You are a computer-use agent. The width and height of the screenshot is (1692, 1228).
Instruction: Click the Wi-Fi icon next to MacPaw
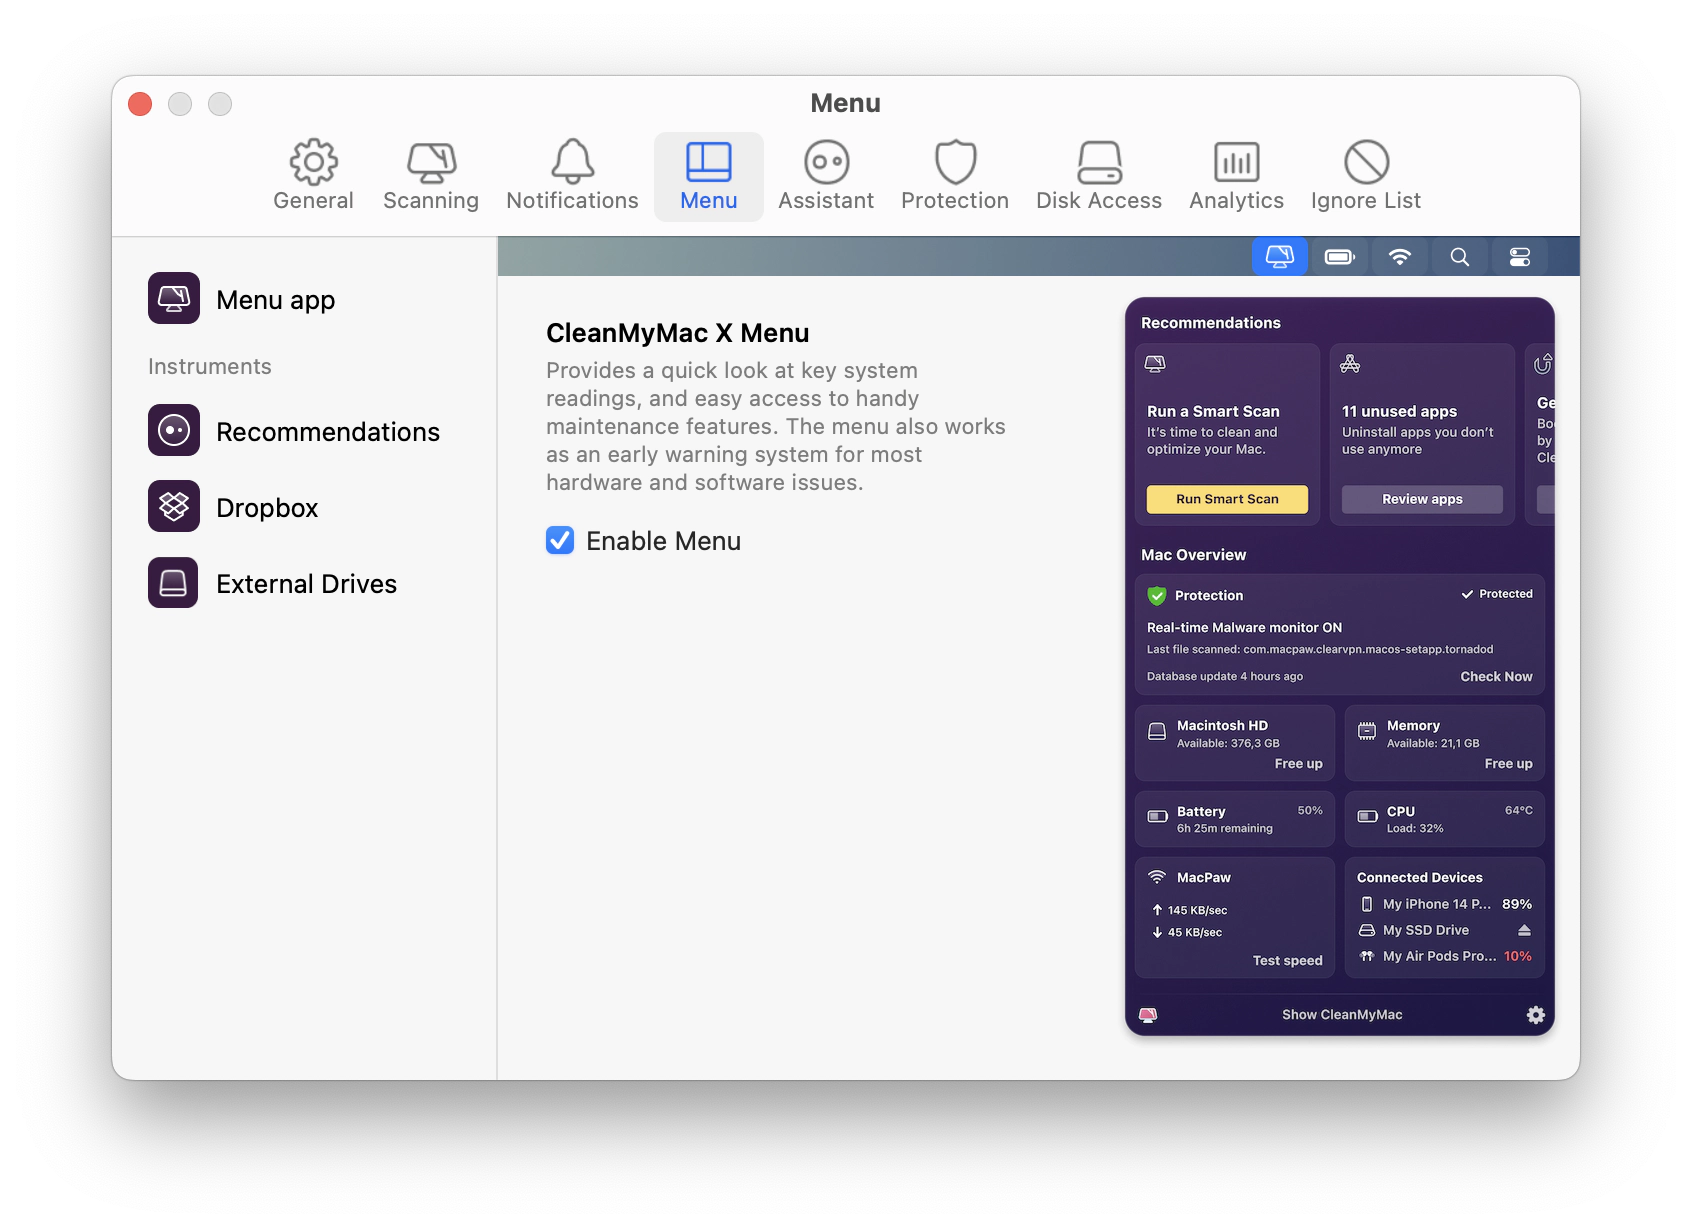coord(1157,877)
